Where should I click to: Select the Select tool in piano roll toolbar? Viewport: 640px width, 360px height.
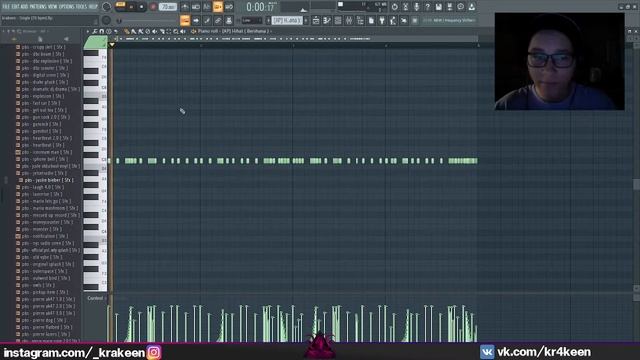(169, 31)
